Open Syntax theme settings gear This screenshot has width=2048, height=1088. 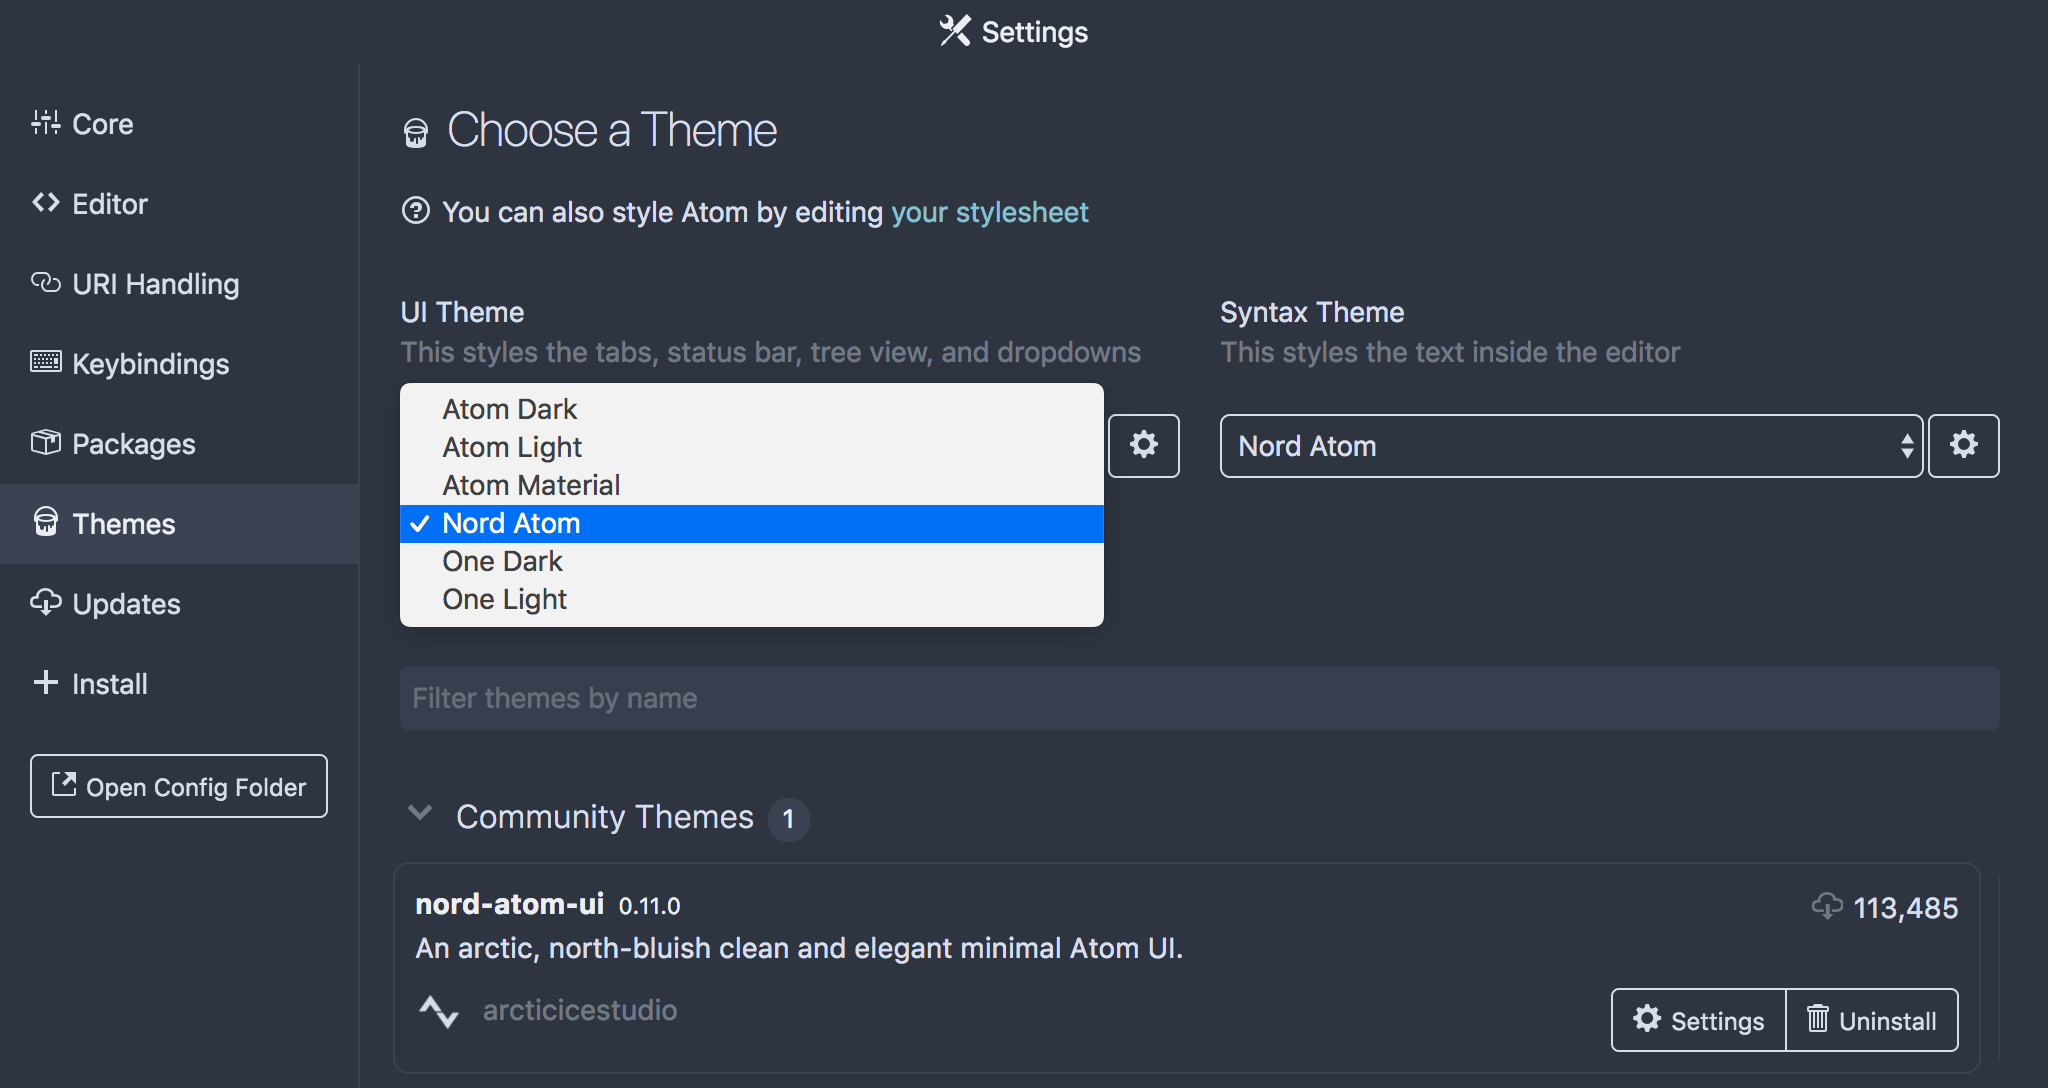[1964, 446]
